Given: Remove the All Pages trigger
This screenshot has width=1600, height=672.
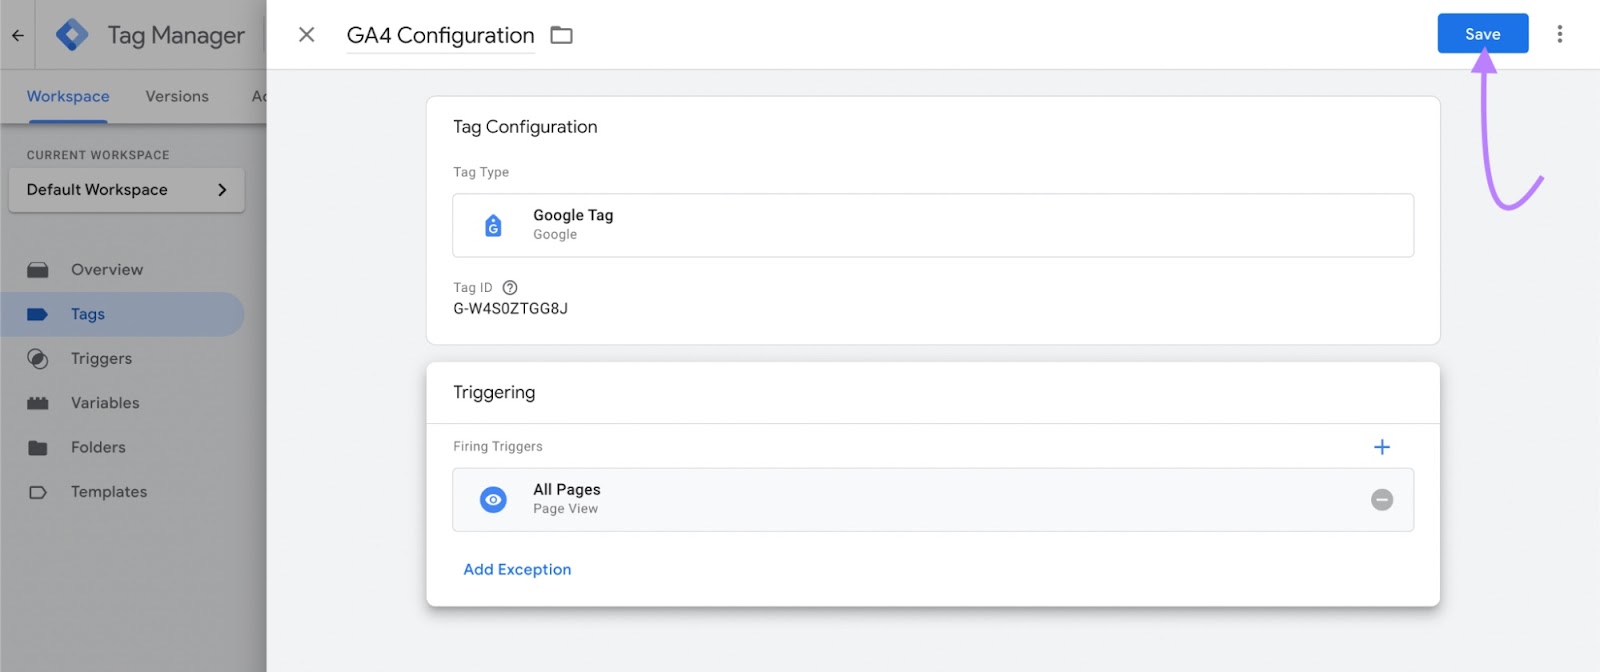Looking at the screenshot, I should pos(1381,500).
